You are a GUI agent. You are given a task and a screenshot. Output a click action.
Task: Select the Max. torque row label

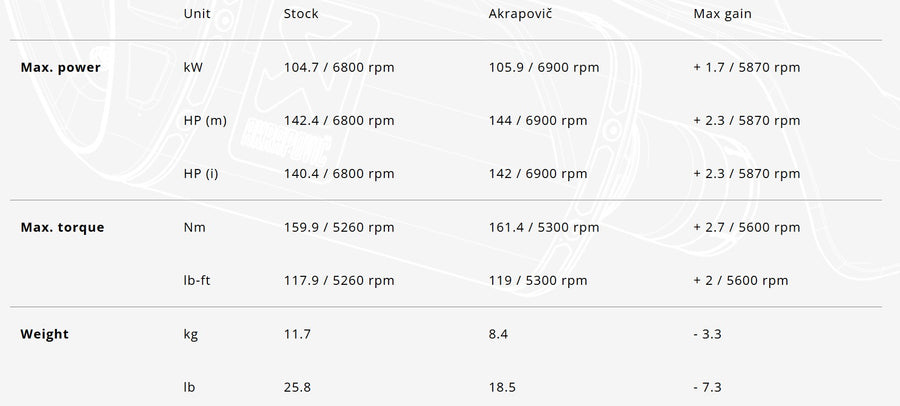click(x=62, y=227)
